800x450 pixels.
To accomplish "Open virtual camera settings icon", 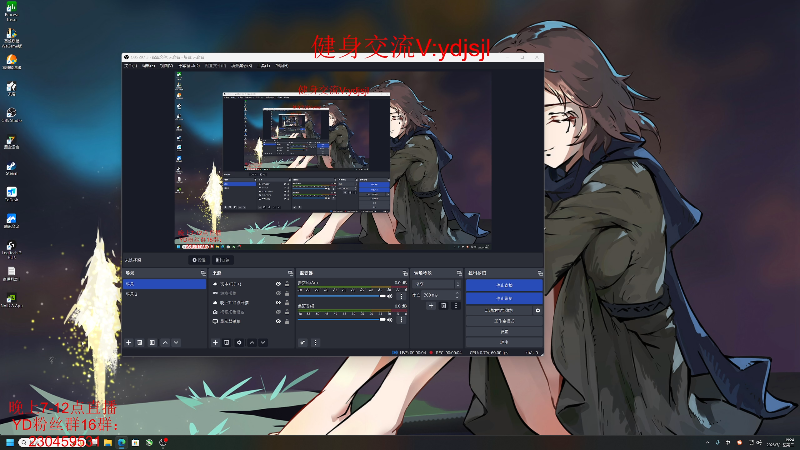I will coord(538,310).
